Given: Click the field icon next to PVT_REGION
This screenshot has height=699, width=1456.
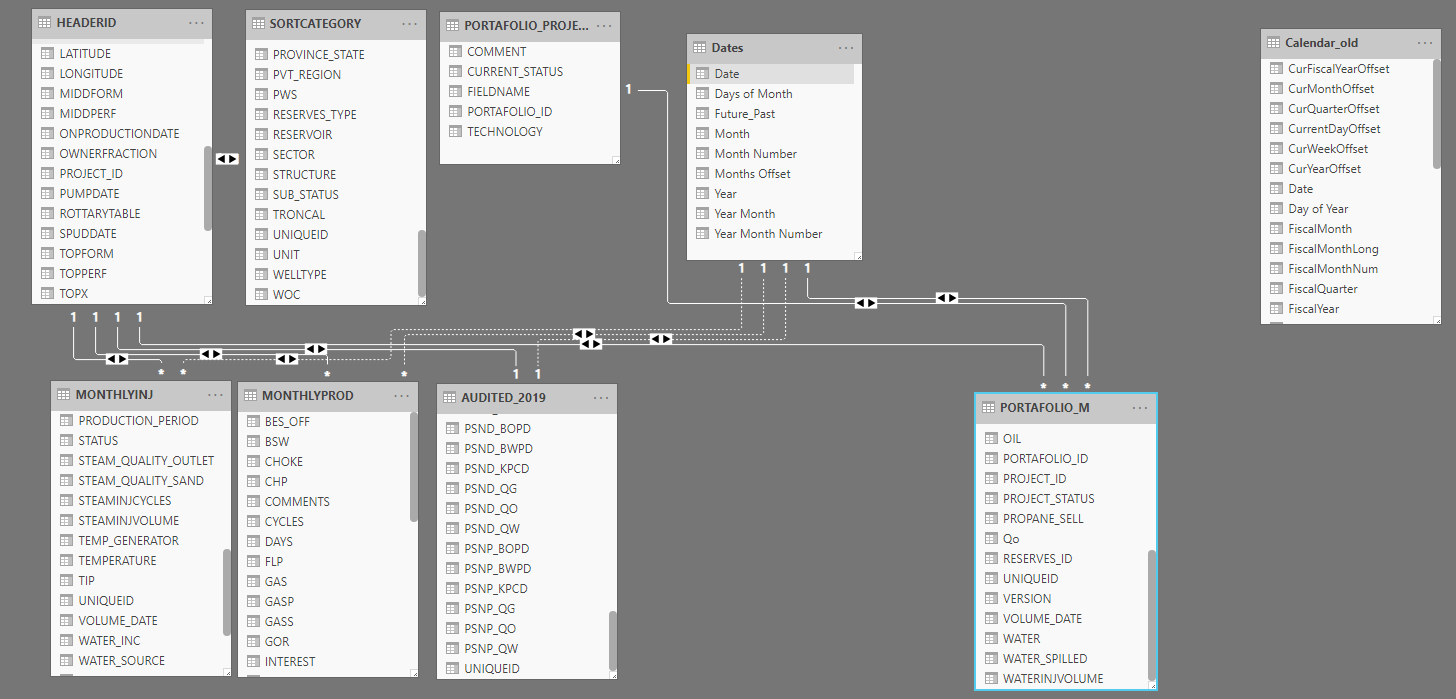Looking at the screenshot, I should pyautogui.click(x=261, y=74).
